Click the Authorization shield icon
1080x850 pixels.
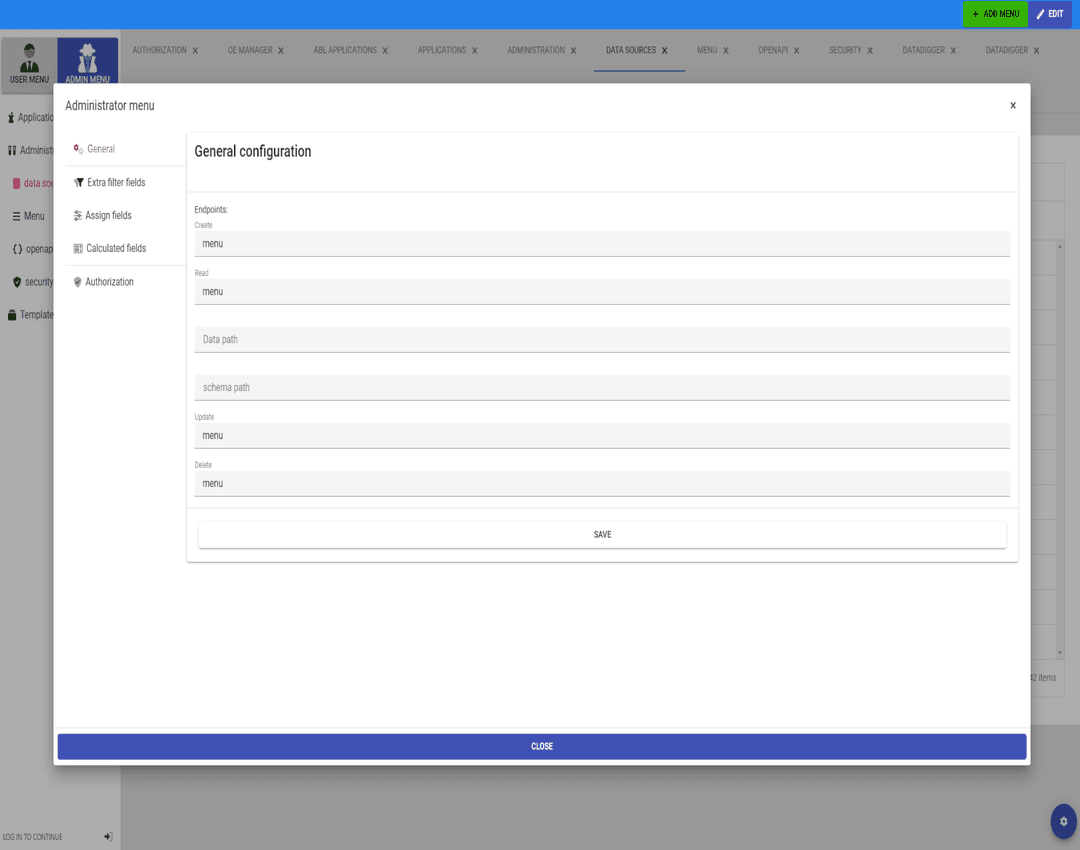click(x=78, y=282)
